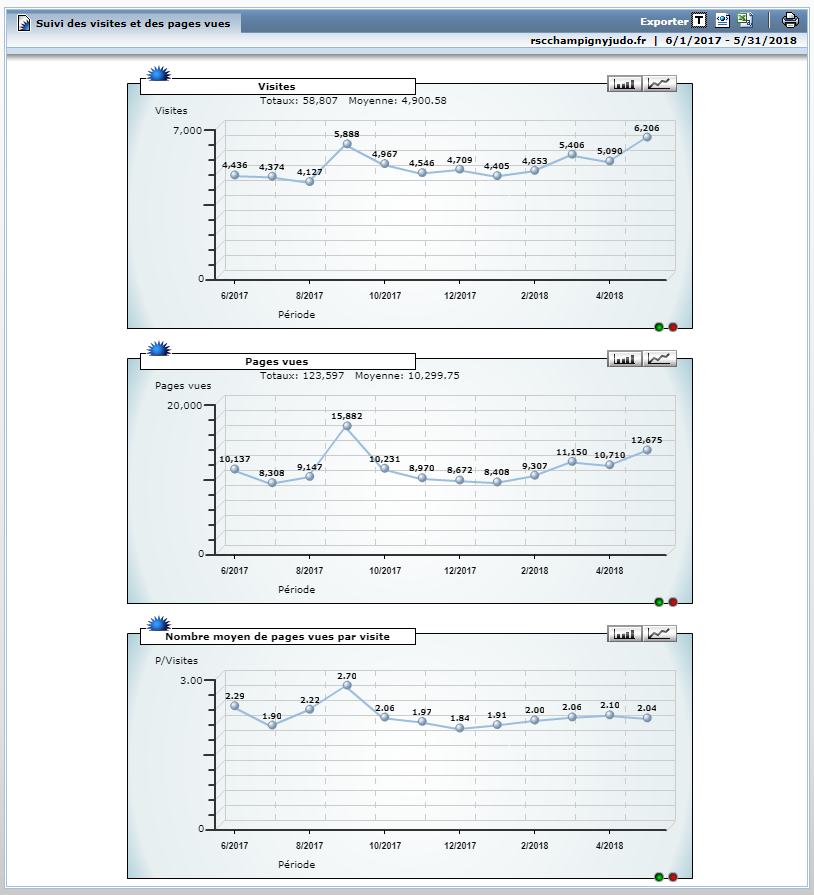Click the report page icon beside title
The width and height of the screenshot is (814, 895).
pyautogui.click(x=23, y=23)
